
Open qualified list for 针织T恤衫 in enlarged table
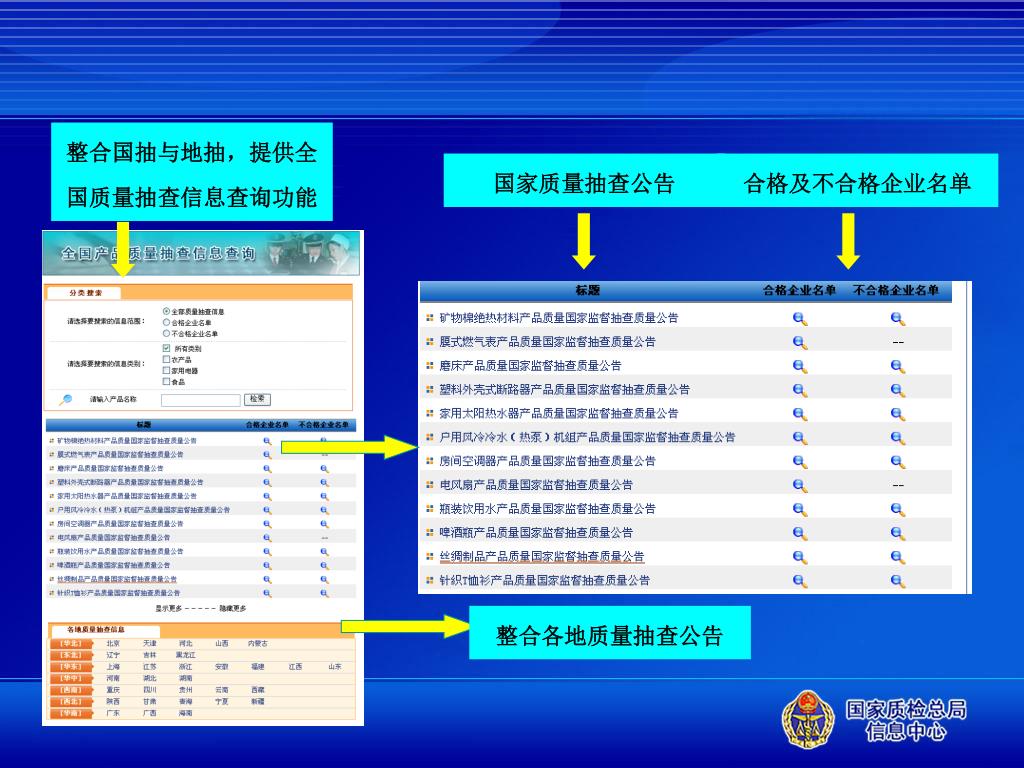800,581
